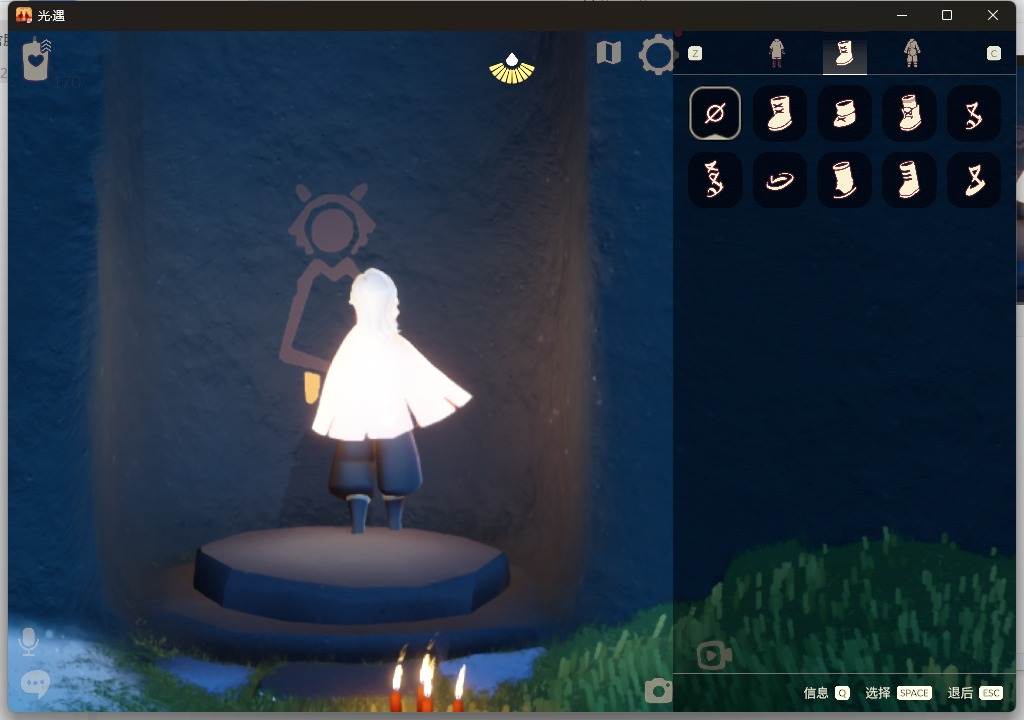Start video recording with the camcorder icon
Screen dimensions: 1024x720
[714, 656]
